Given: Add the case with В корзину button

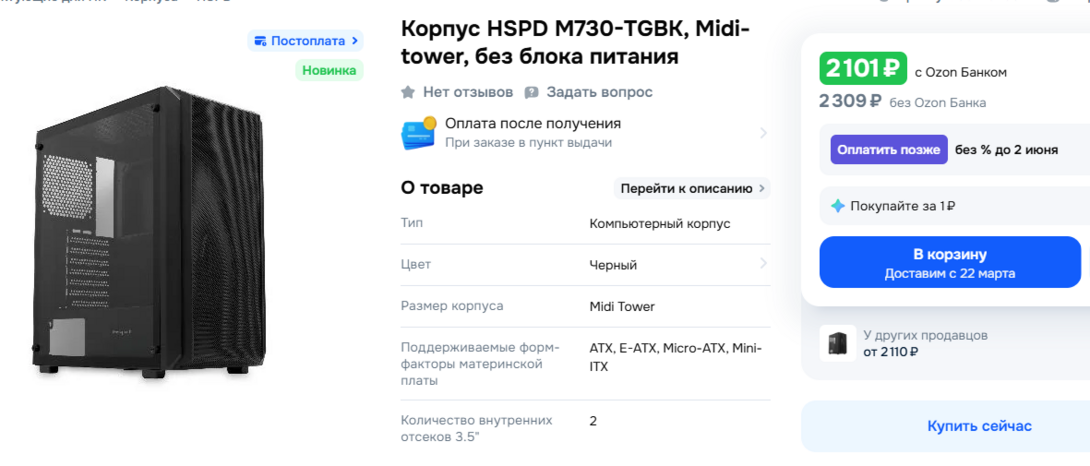Looking at the screenshot, I should (949, 262).
